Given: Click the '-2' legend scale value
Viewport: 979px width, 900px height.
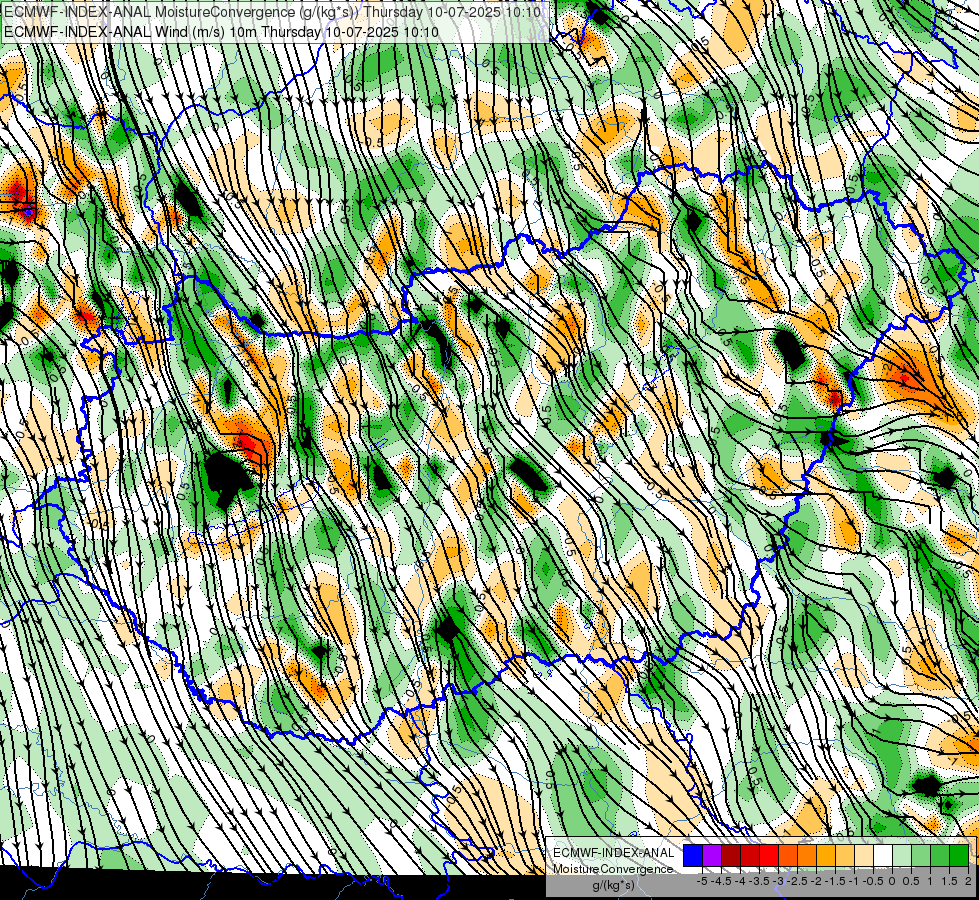Looking at the screenshot, I should tap(817, 881).
